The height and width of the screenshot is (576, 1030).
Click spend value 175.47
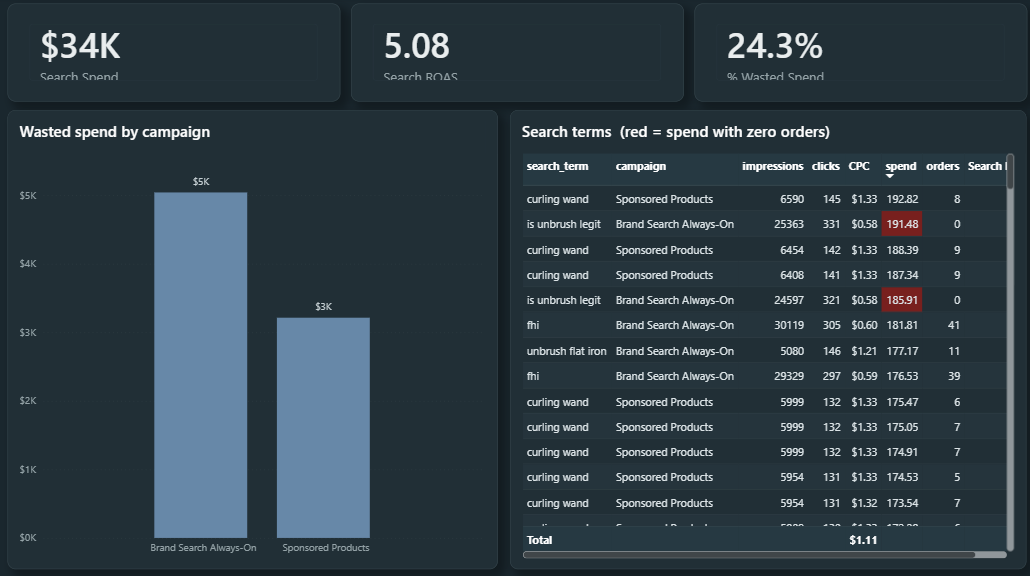click(902, 402)
